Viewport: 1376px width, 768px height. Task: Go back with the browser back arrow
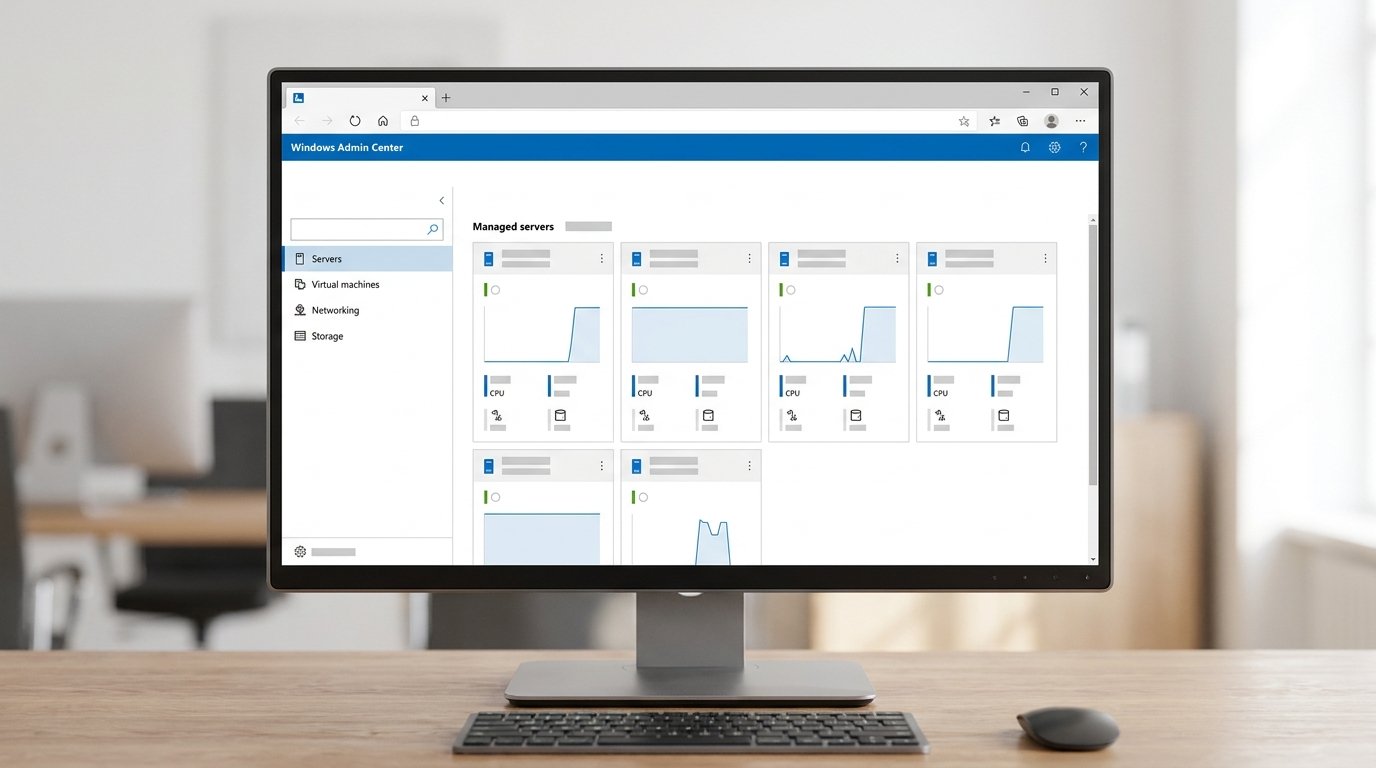click(x=299, y=121)
